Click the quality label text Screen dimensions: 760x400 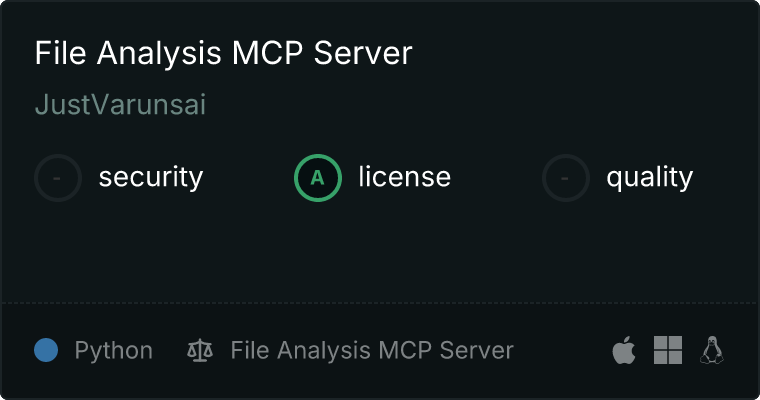649,177
